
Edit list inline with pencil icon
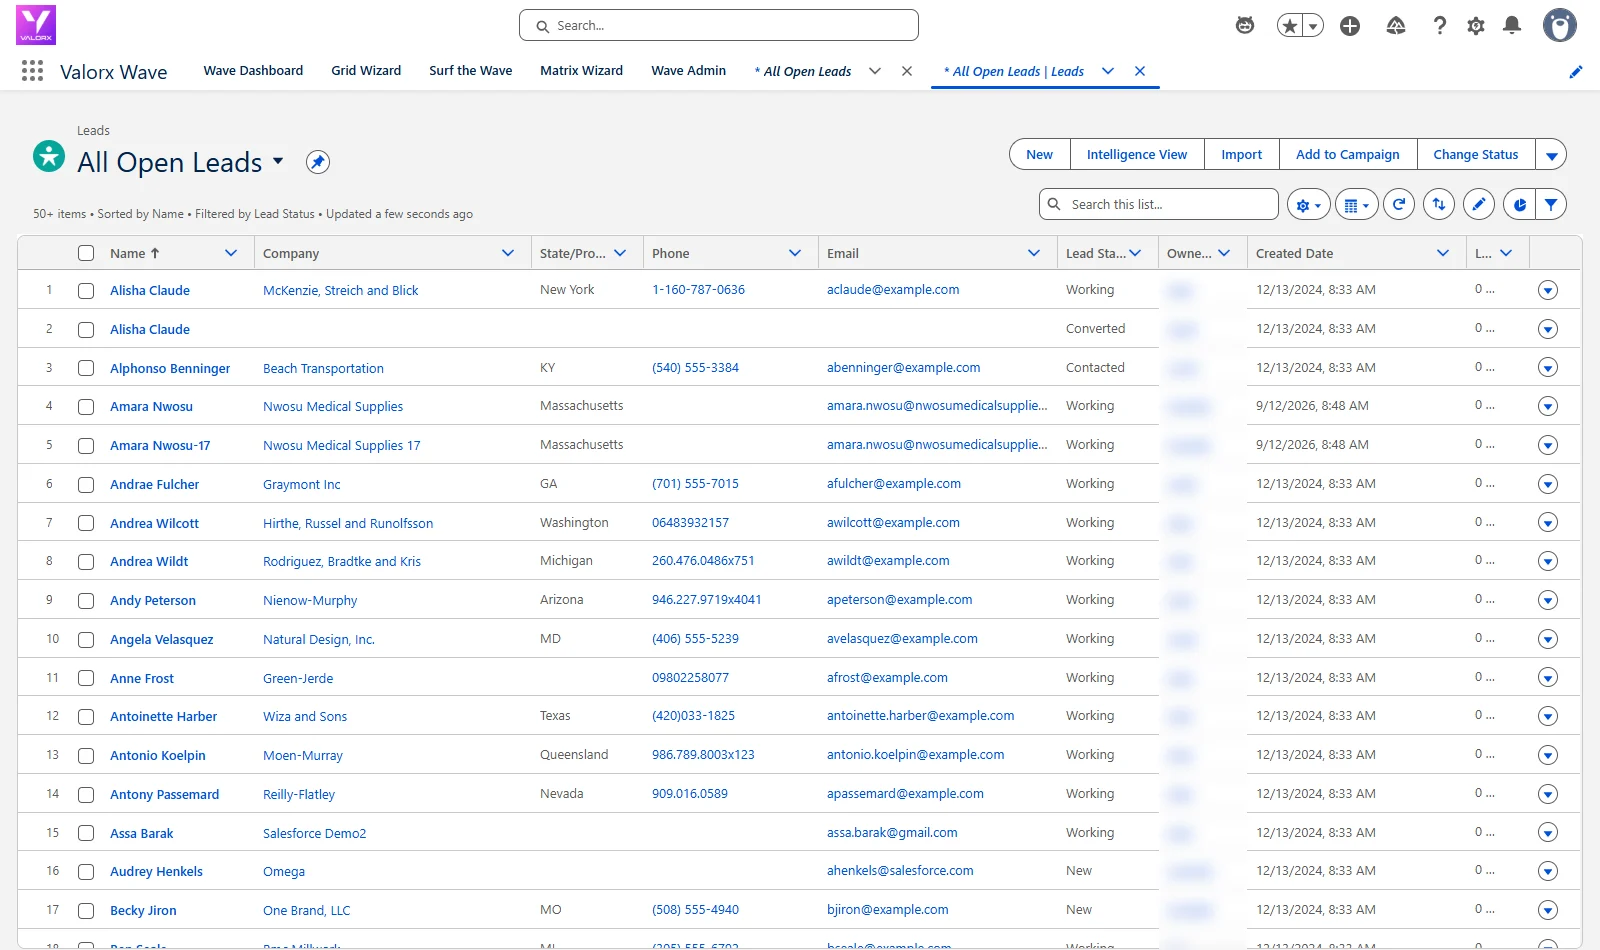[x=1479, y=204]
